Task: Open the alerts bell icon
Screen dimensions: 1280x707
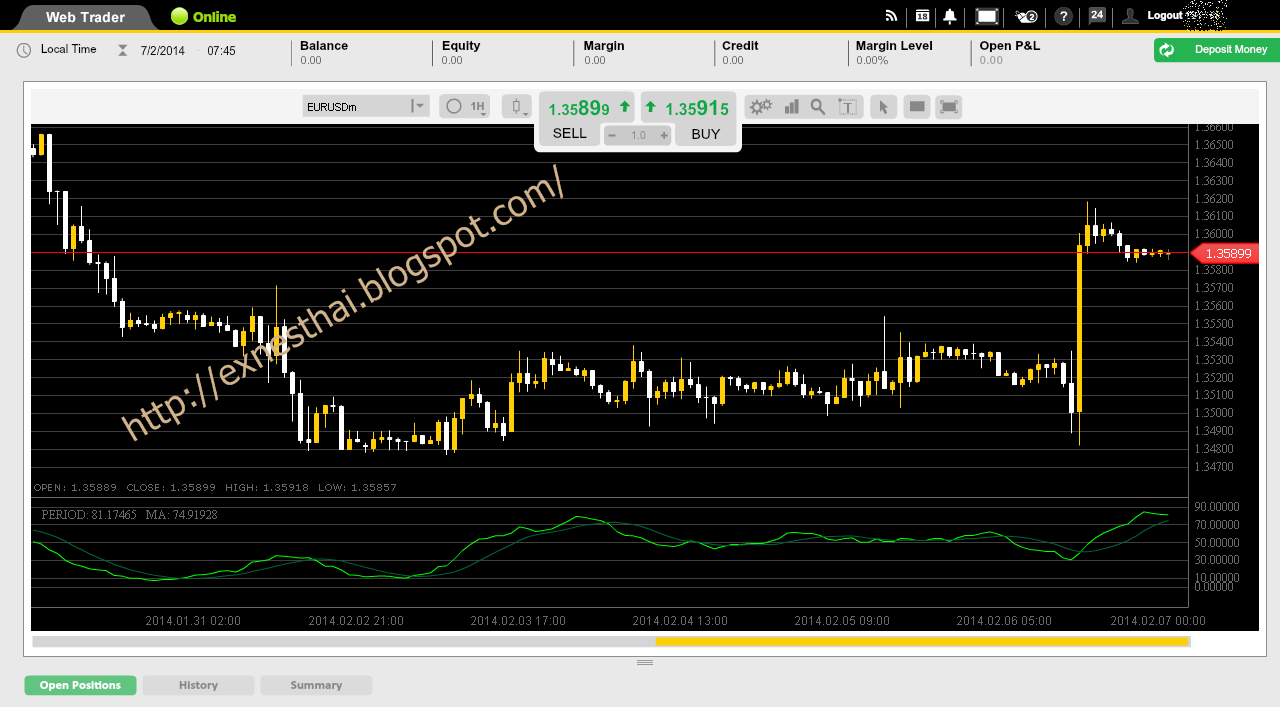Action: coord(950,16)
